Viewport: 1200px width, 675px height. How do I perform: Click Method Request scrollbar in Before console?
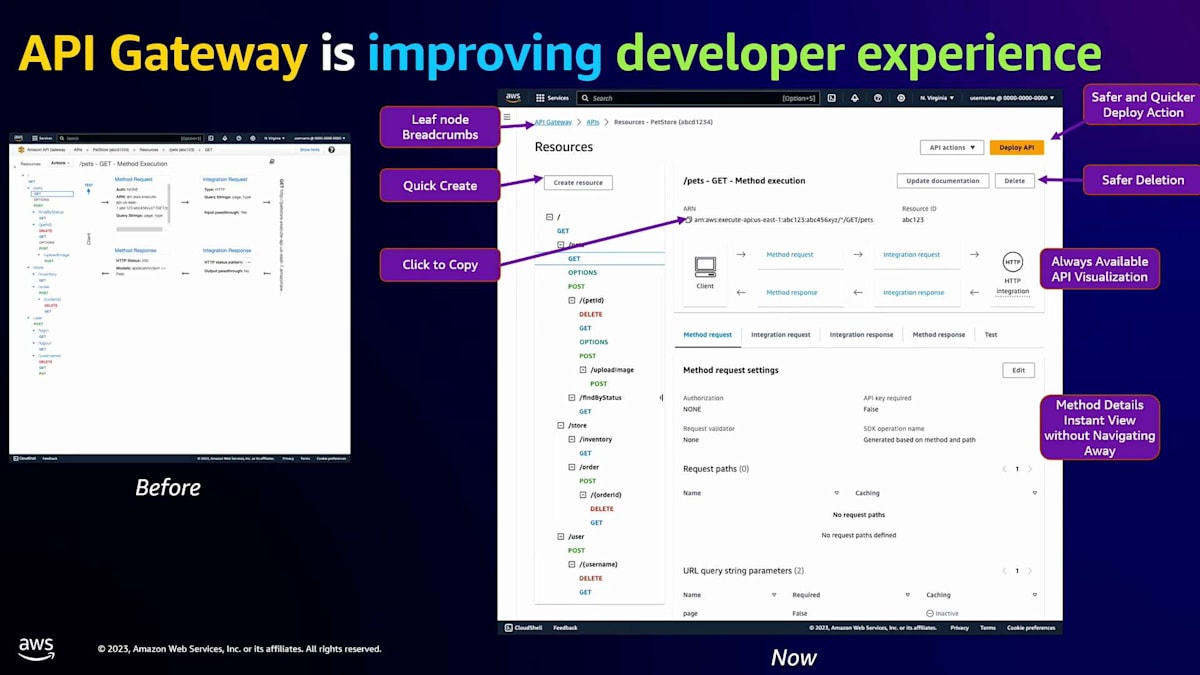[x=139, y=229]
